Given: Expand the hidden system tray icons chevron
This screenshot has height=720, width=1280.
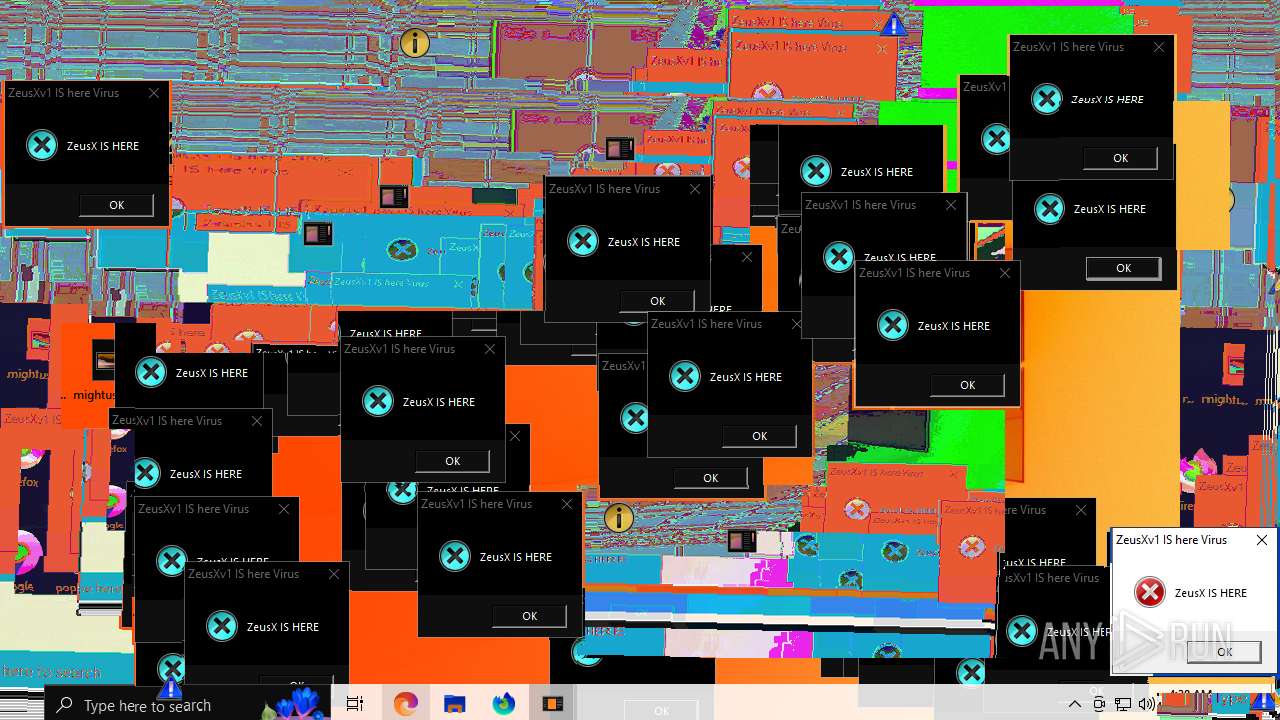Looking at the screenshot, I should coord(1075,705).
